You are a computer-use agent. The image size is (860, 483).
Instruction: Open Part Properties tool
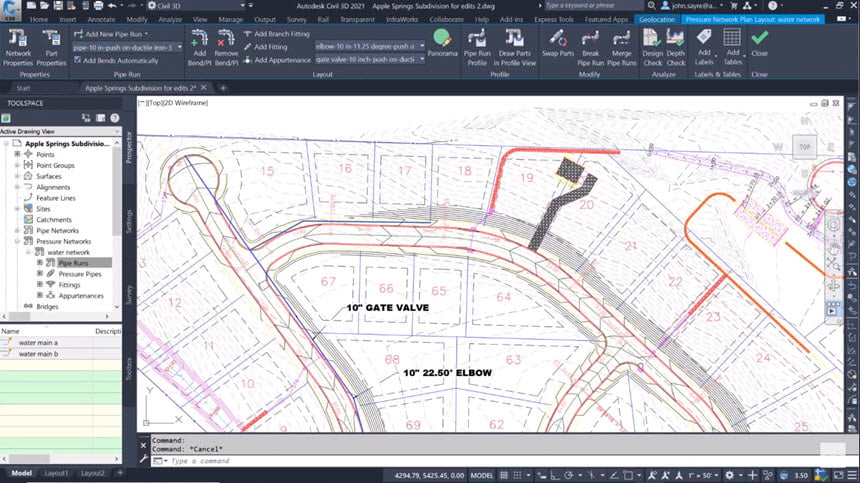click(52, 48)
